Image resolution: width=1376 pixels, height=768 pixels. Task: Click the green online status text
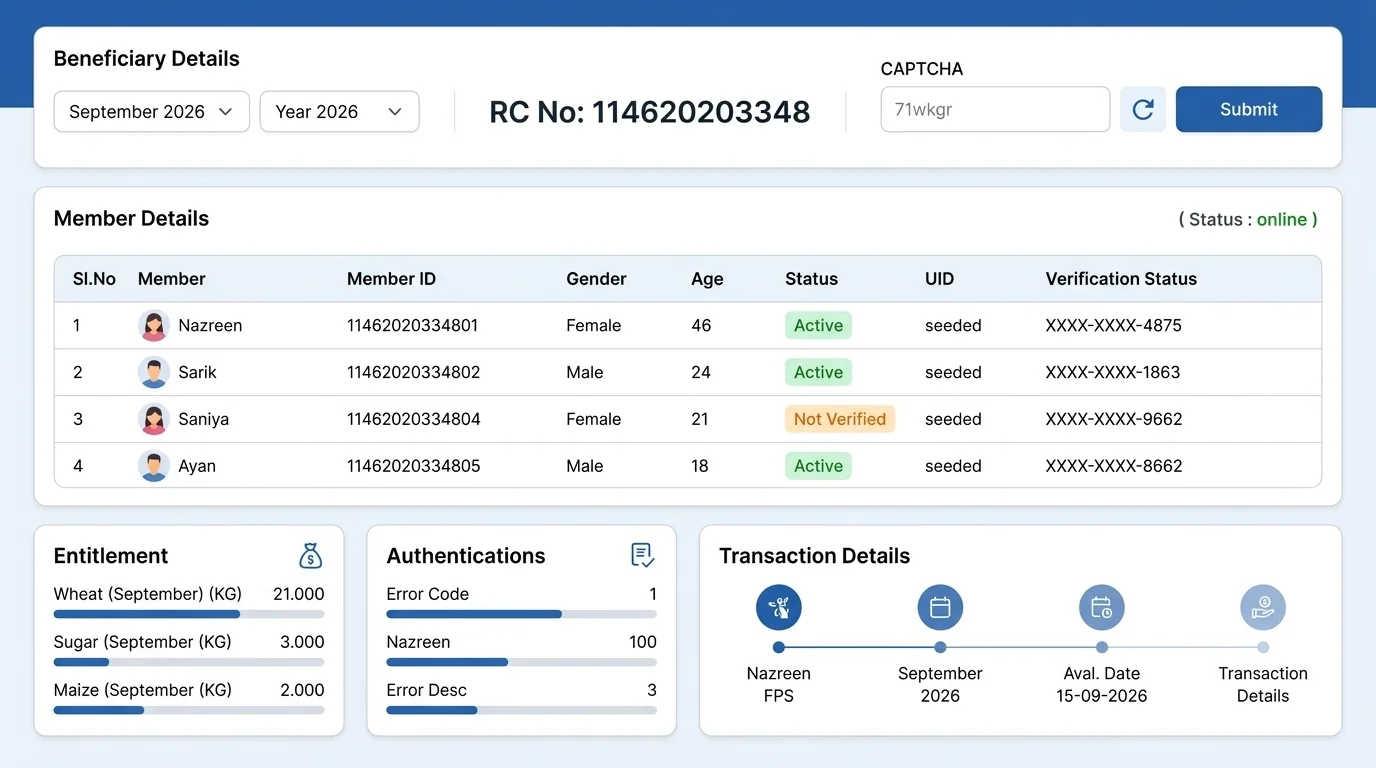(x=1282, y=219)
